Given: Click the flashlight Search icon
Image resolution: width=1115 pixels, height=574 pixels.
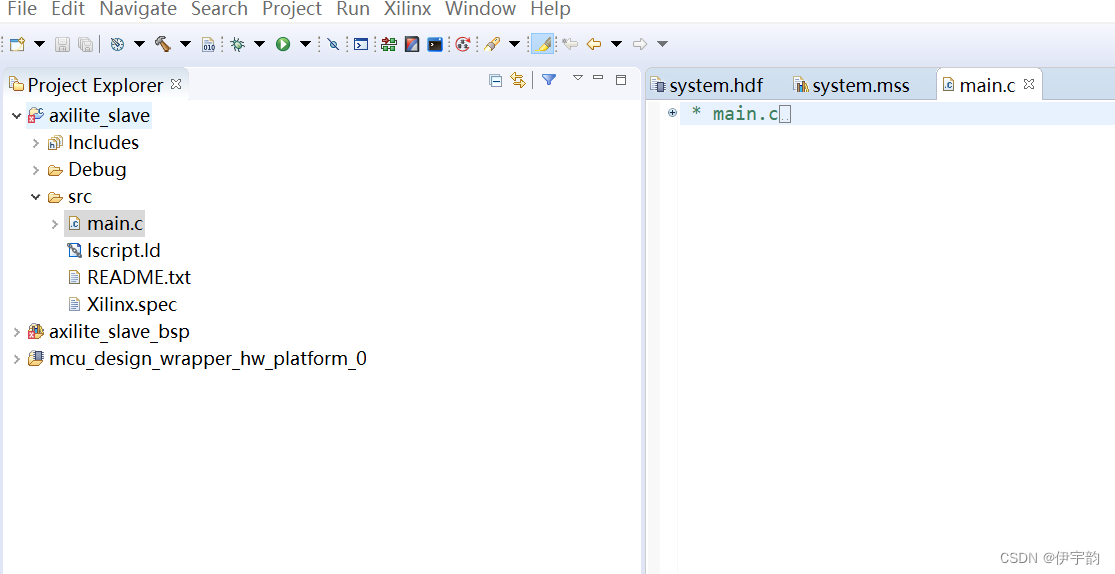Looking at the screenshot, I should (x=492, y=44).
